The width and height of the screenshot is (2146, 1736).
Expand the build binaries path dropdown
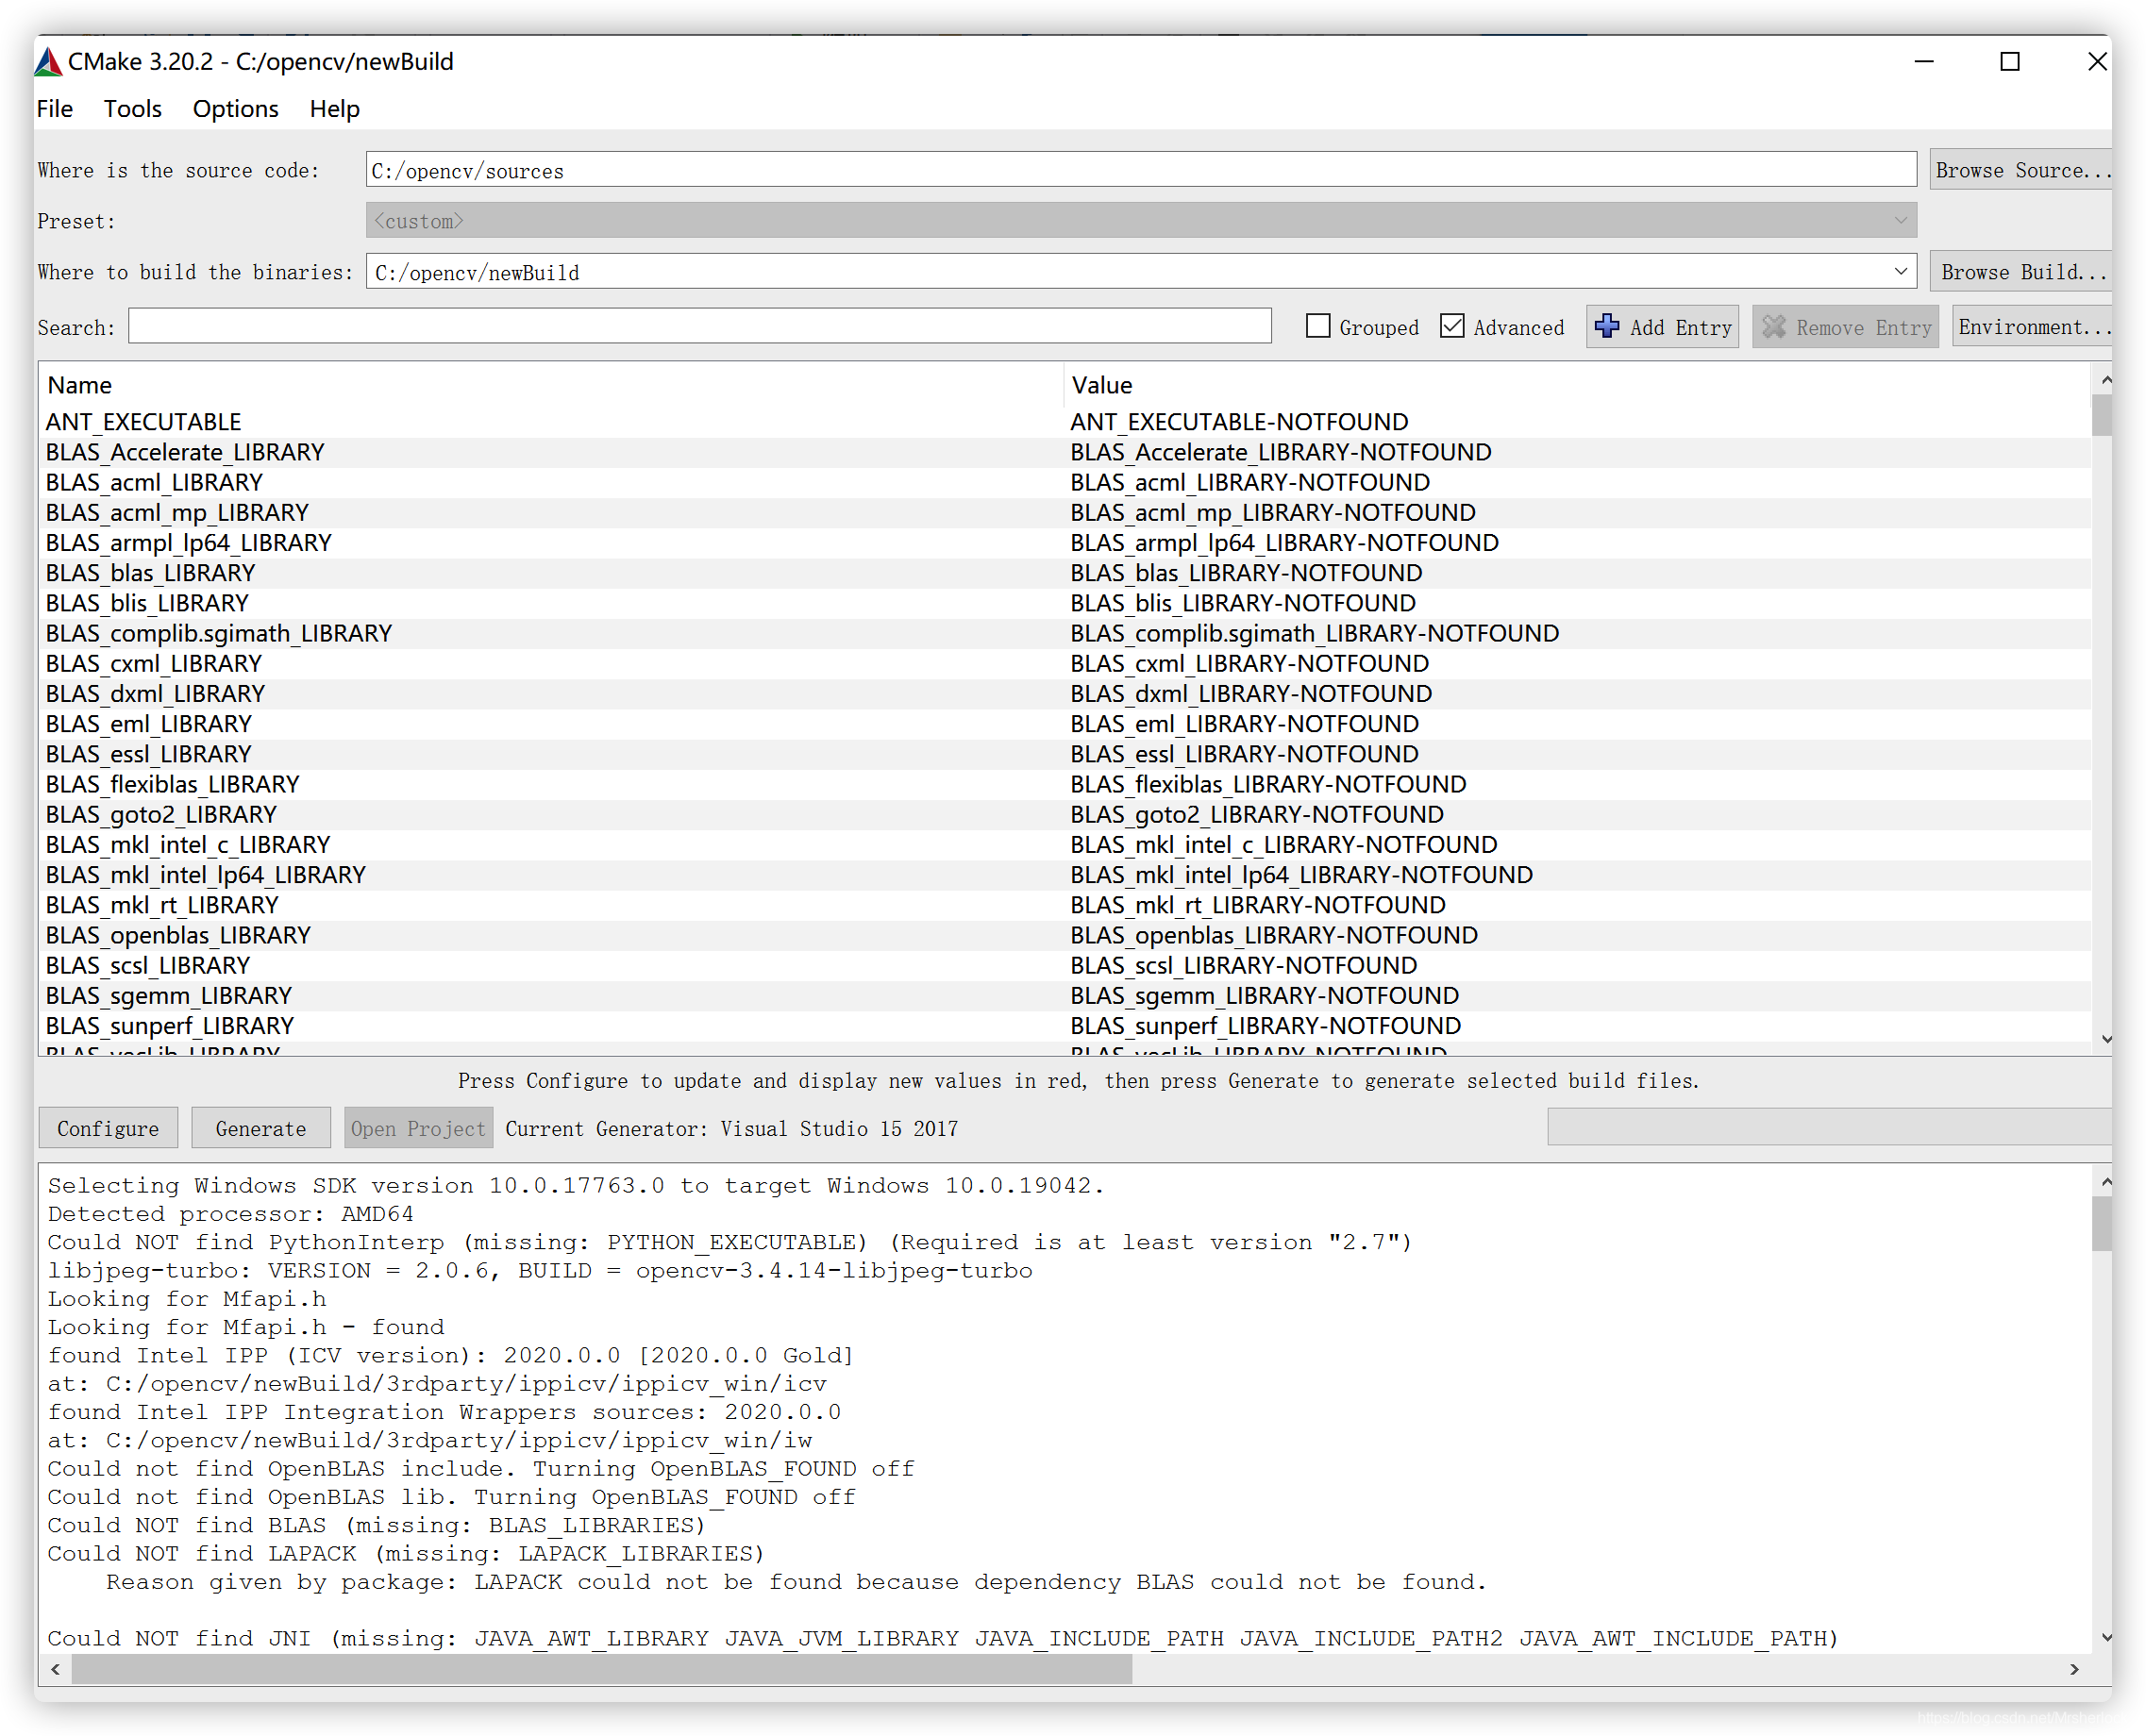[x=1899, y=271]
